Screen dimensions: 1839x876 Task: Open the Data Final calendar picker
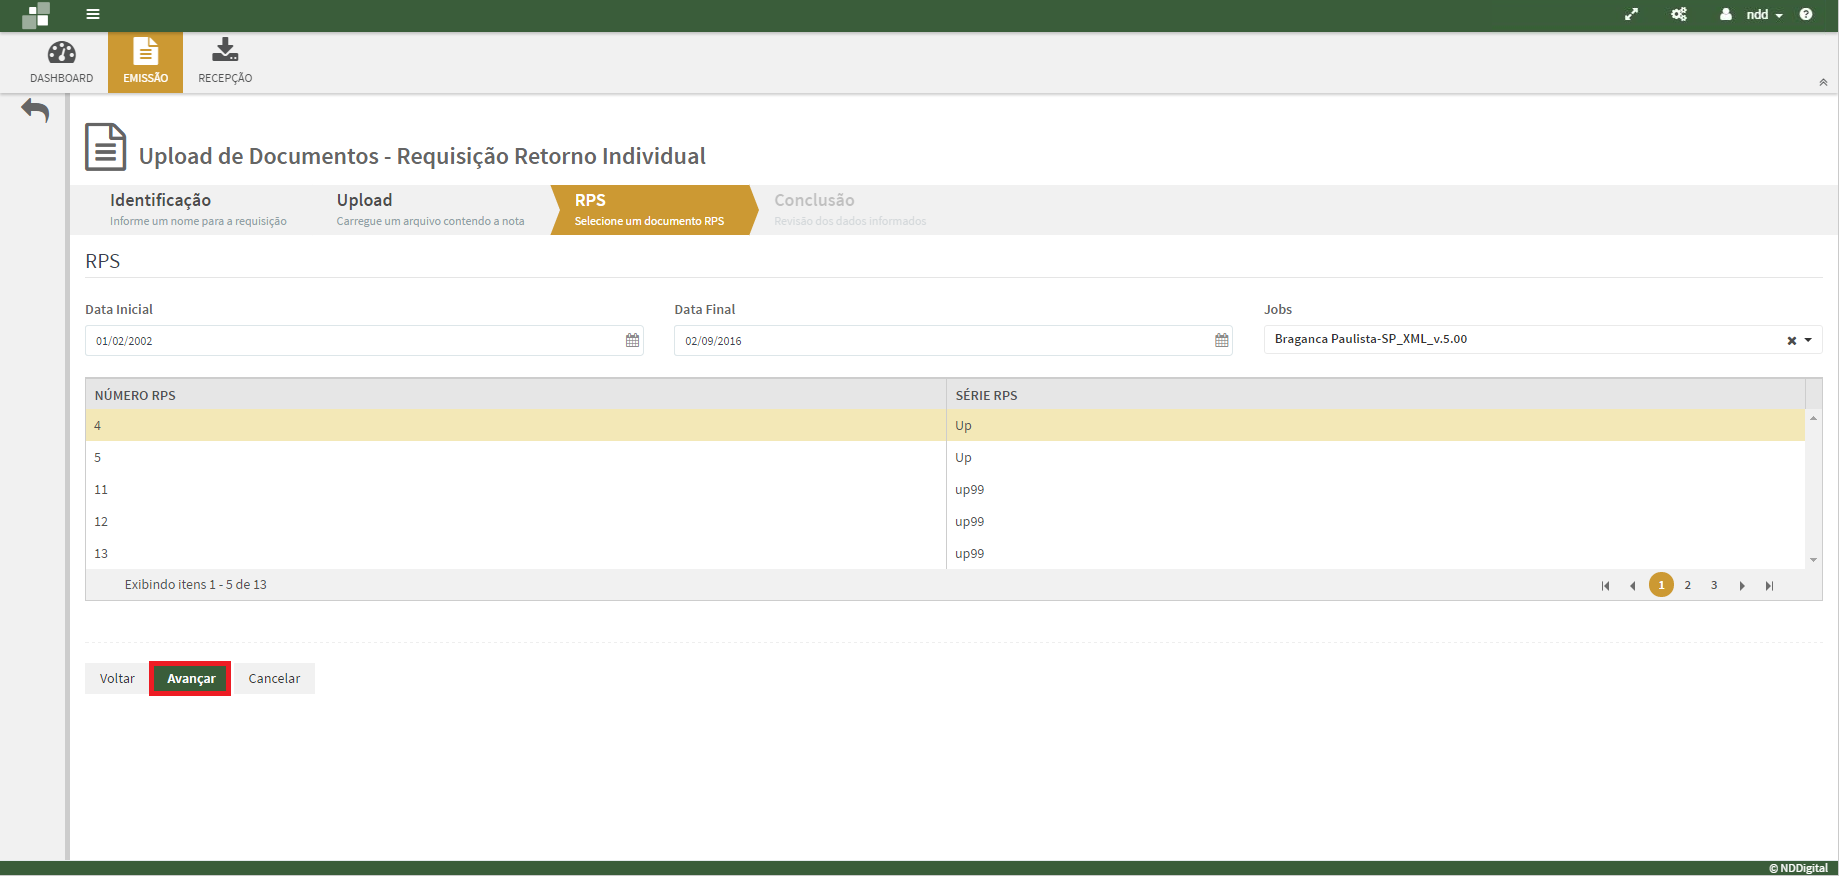pos(1221,340)
